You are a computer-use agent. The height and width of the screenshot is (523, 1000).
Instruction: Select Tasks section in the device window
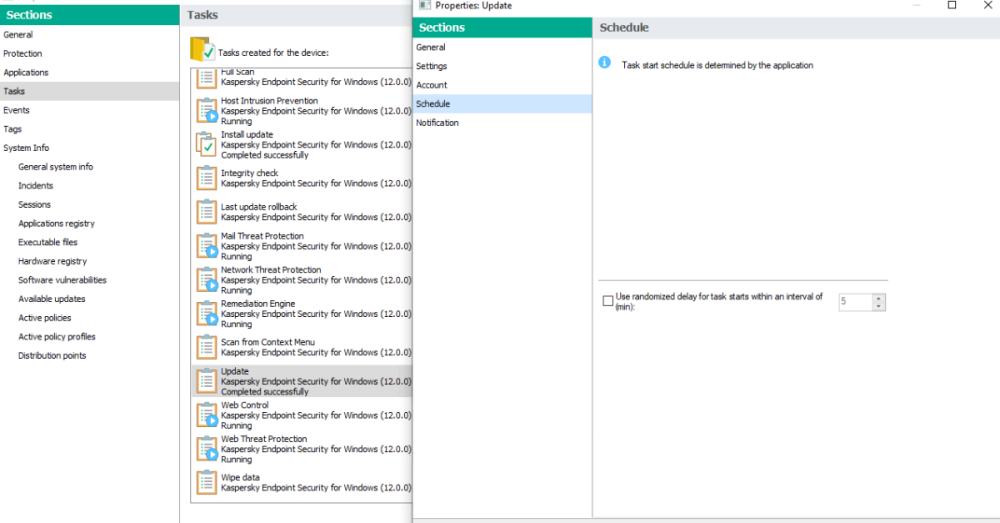89,91
